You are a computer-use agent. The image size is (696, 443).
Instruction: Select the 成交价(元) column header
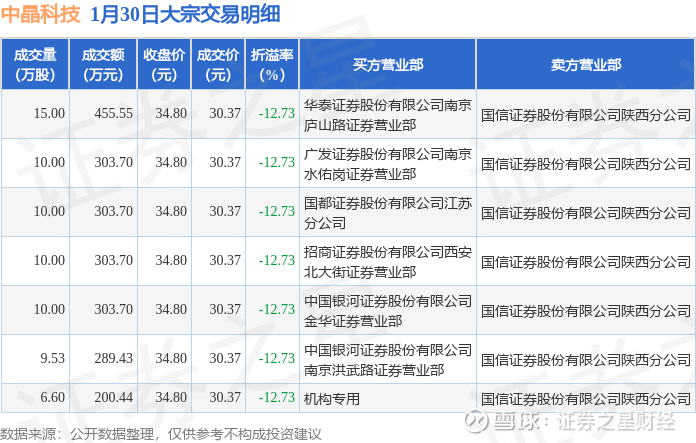218,64
